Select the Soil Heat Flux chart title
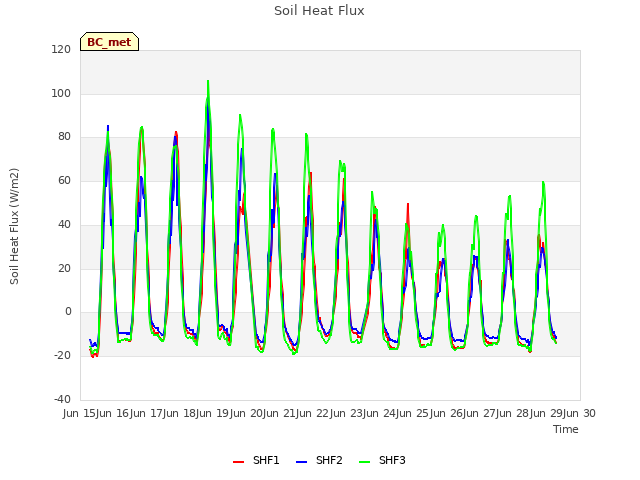The width and height of the screenshot is (640, 480). tap(319, 11)
